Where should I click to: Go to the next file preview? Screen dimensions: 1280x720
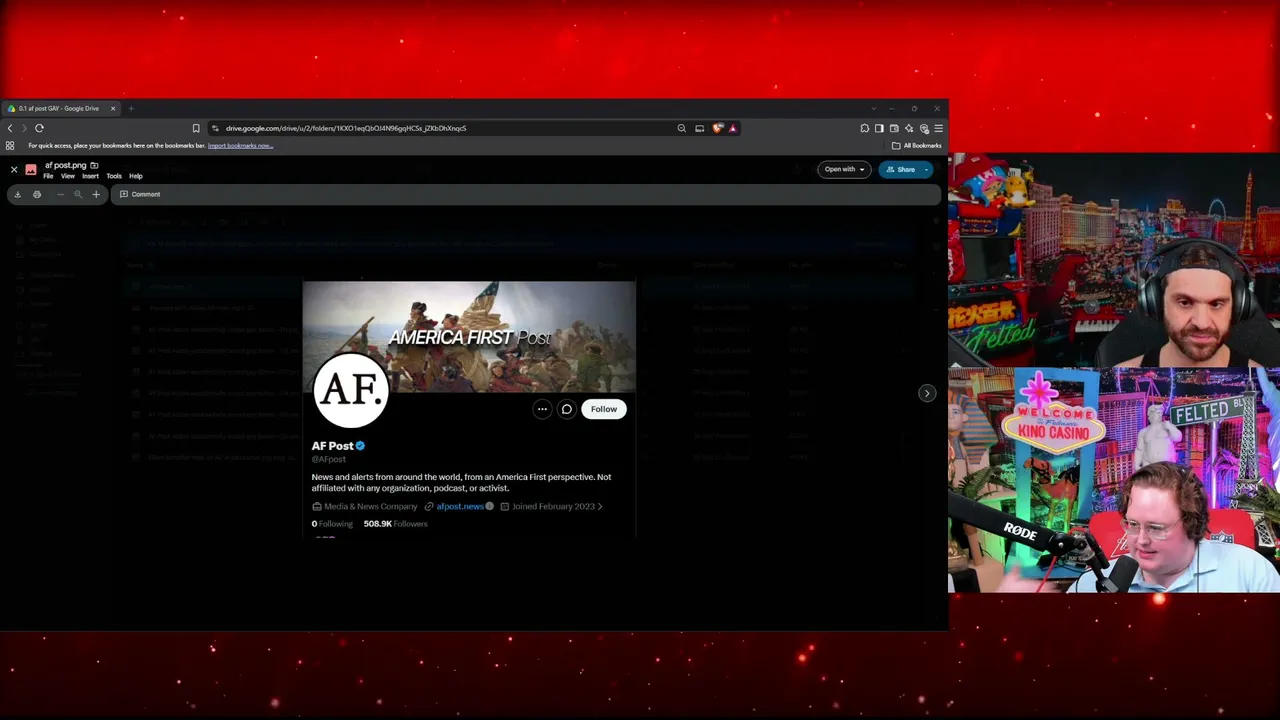coord(927,393)
